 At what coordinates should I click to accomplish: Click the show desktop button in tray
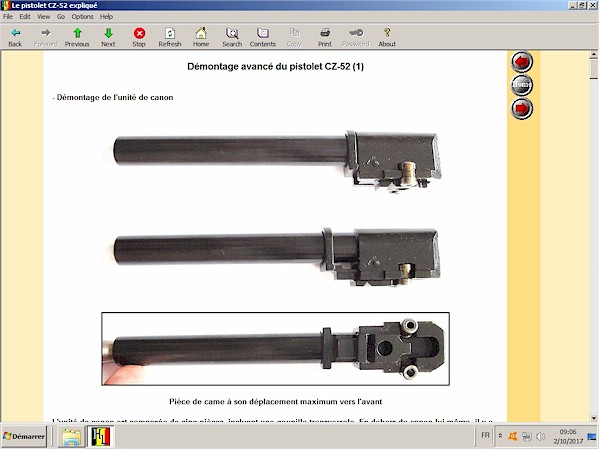click(592, 437)
